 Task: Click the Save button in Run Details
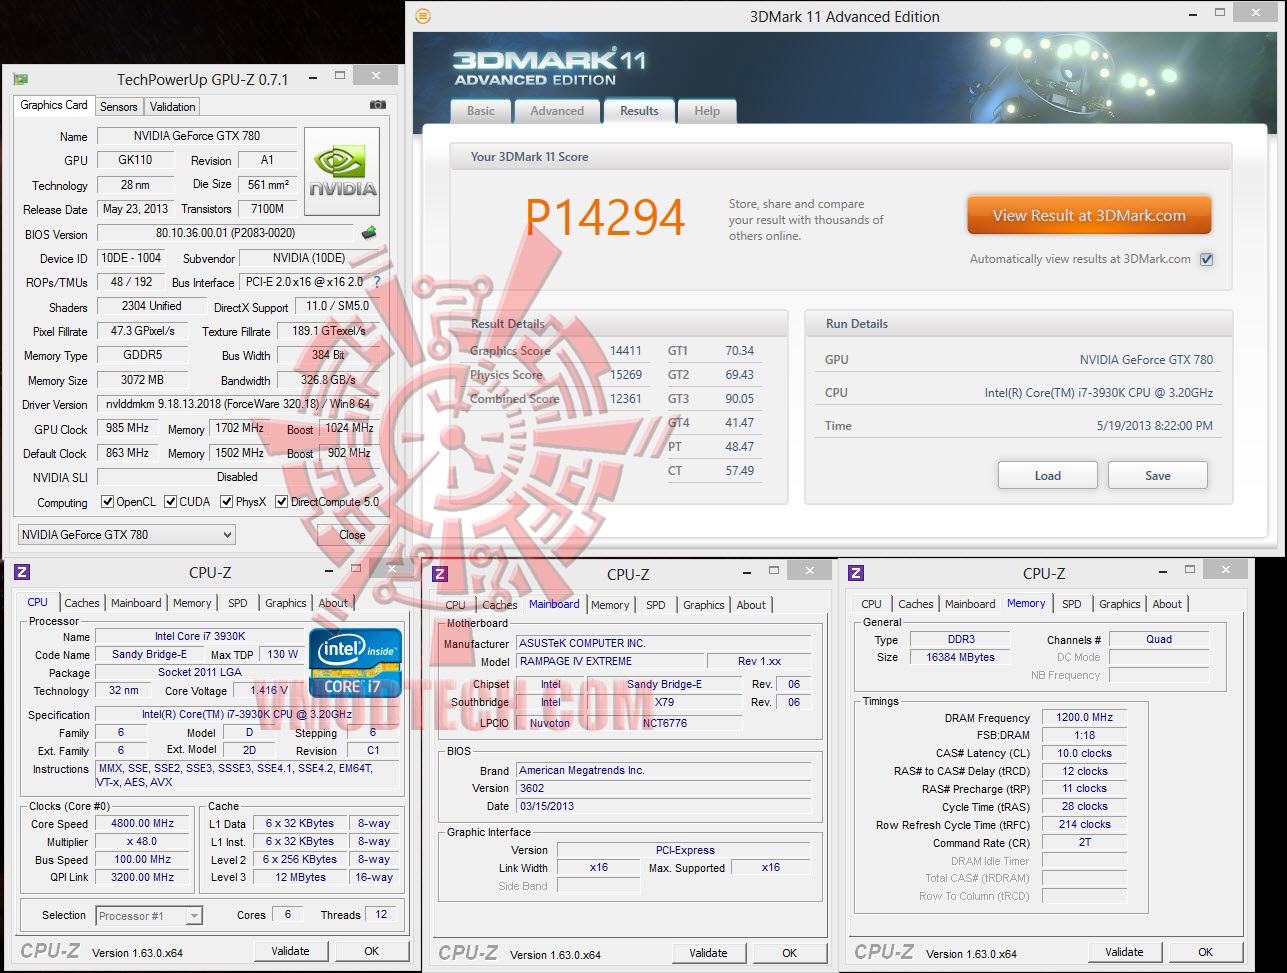coord(1158,476)
